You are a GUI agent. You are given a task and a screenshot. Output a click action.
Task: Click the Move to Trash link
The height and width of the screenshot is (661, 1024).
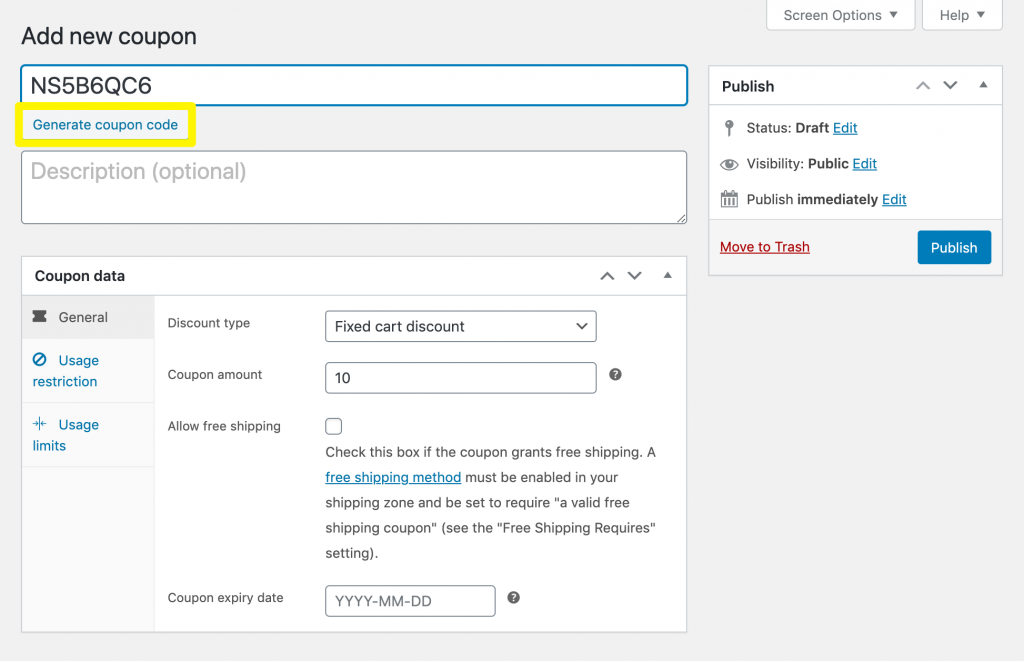(x=764, y=247)
